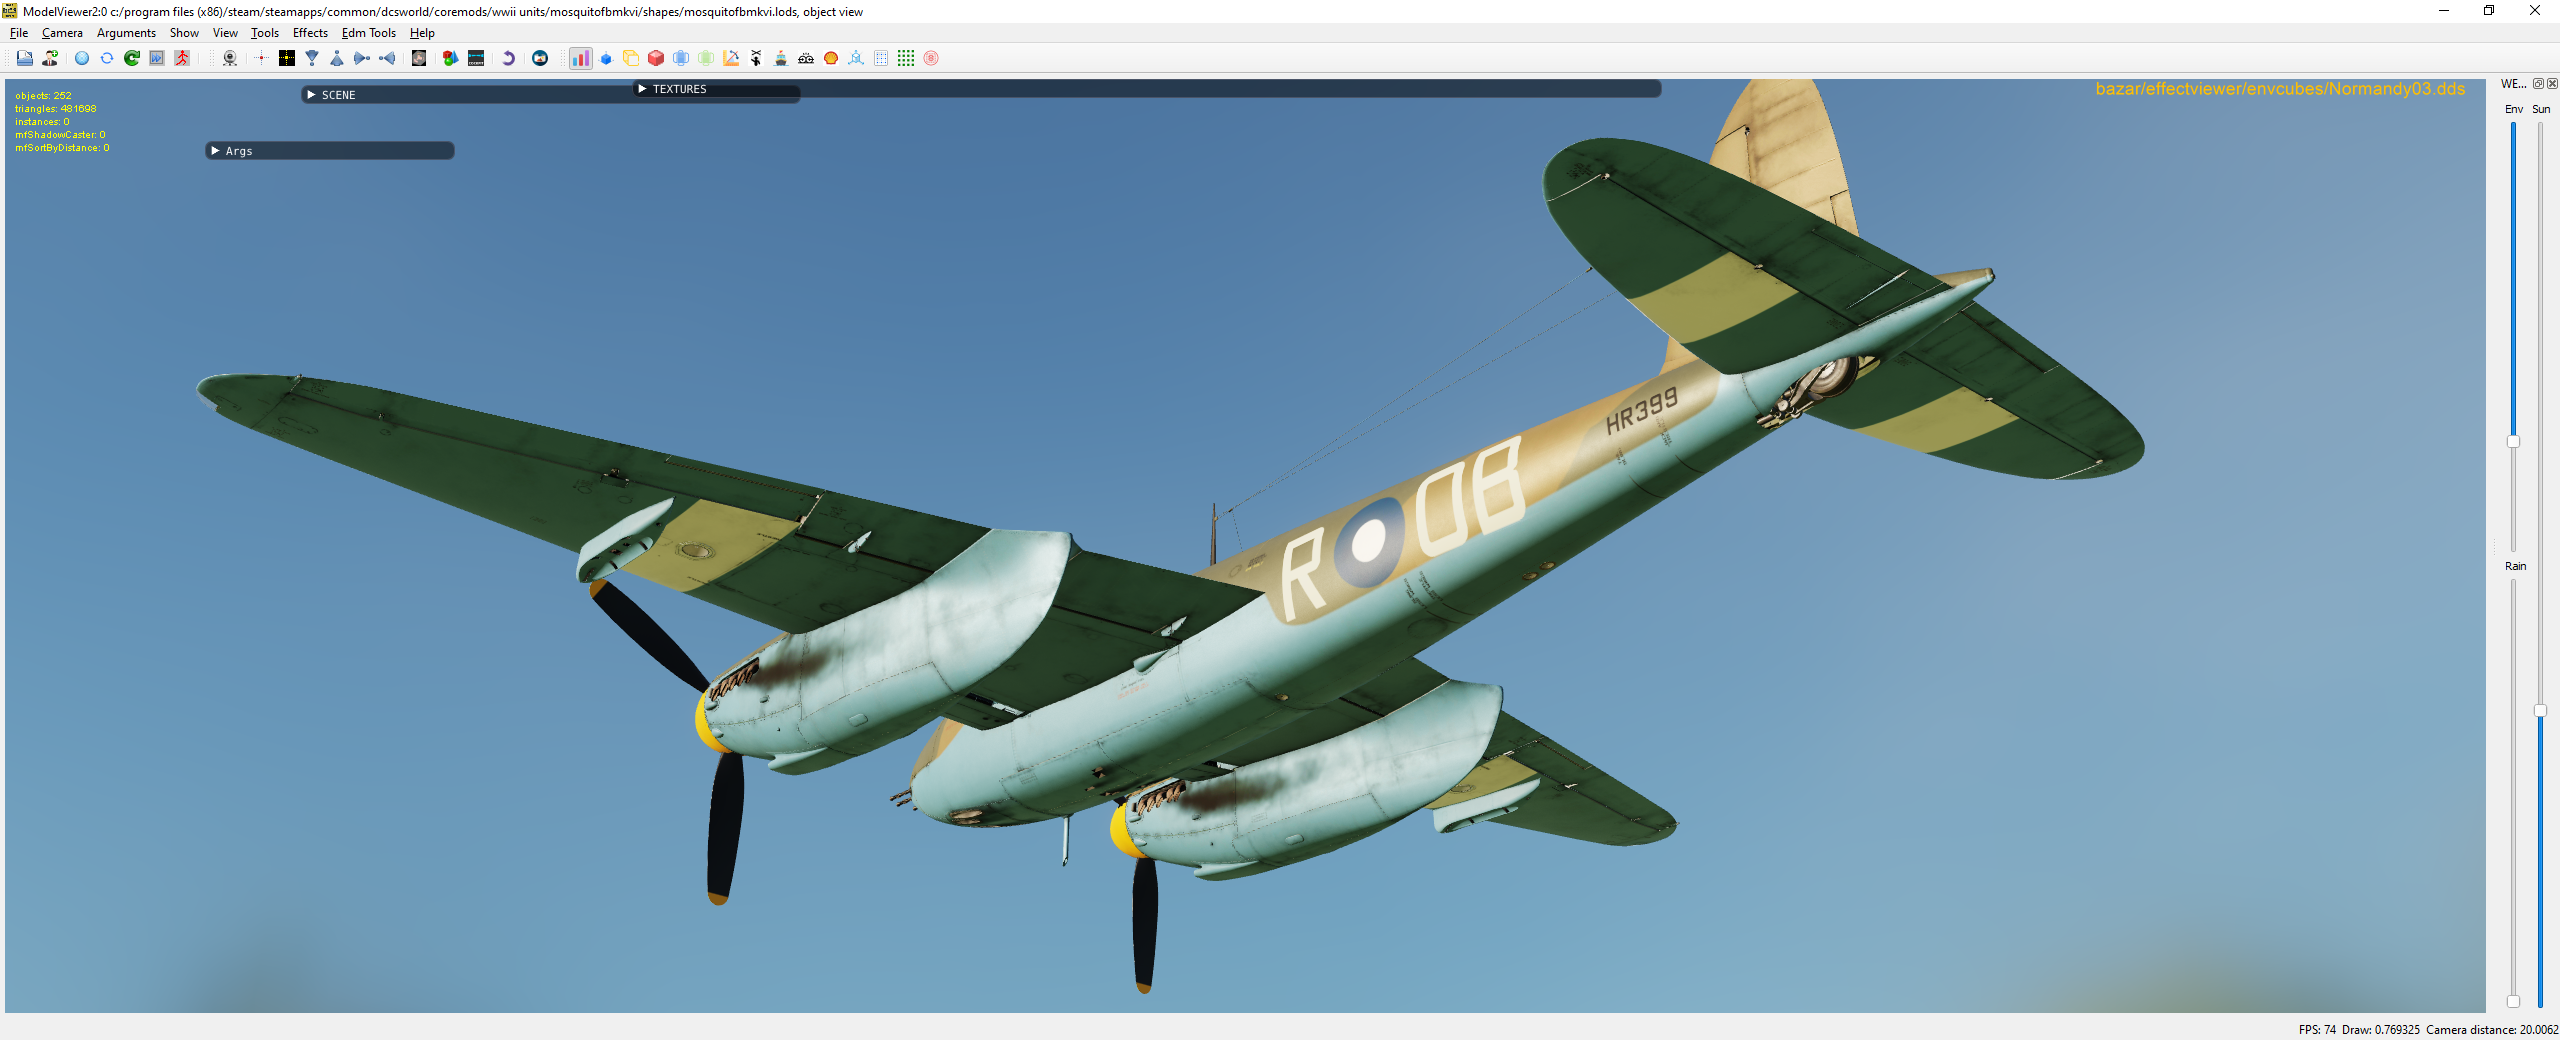Open the Tools menu
2560x1040 pixels.
265,33
